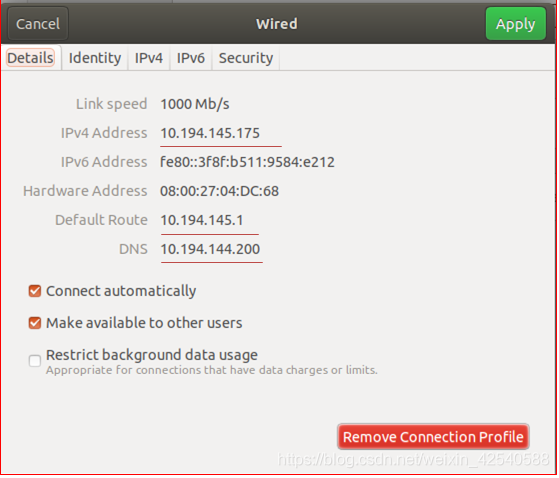Click the Hardware Address label
The width and height of the screenshot is (559, 478).
[x=85, y=191]
